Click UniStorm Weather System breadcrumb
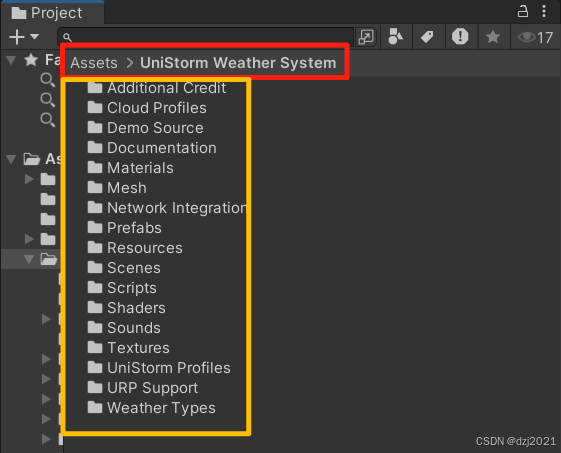The width and height of the screenshot is (561, 453). coord(238,63)
